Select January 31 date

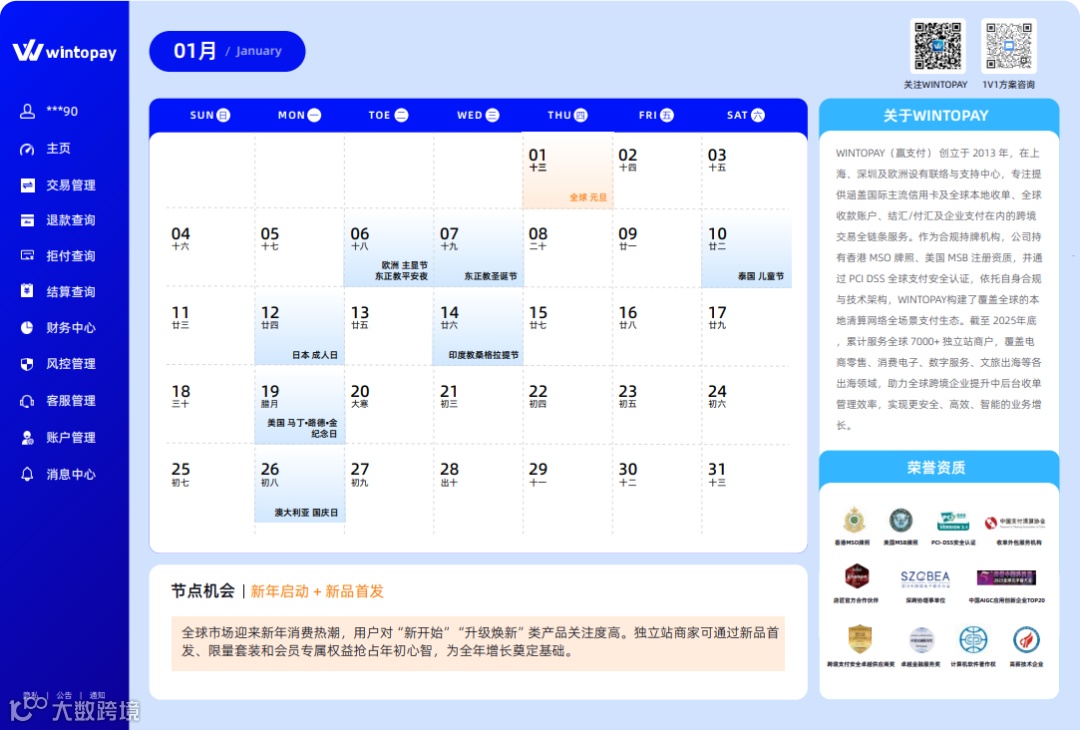coord(717,474)
